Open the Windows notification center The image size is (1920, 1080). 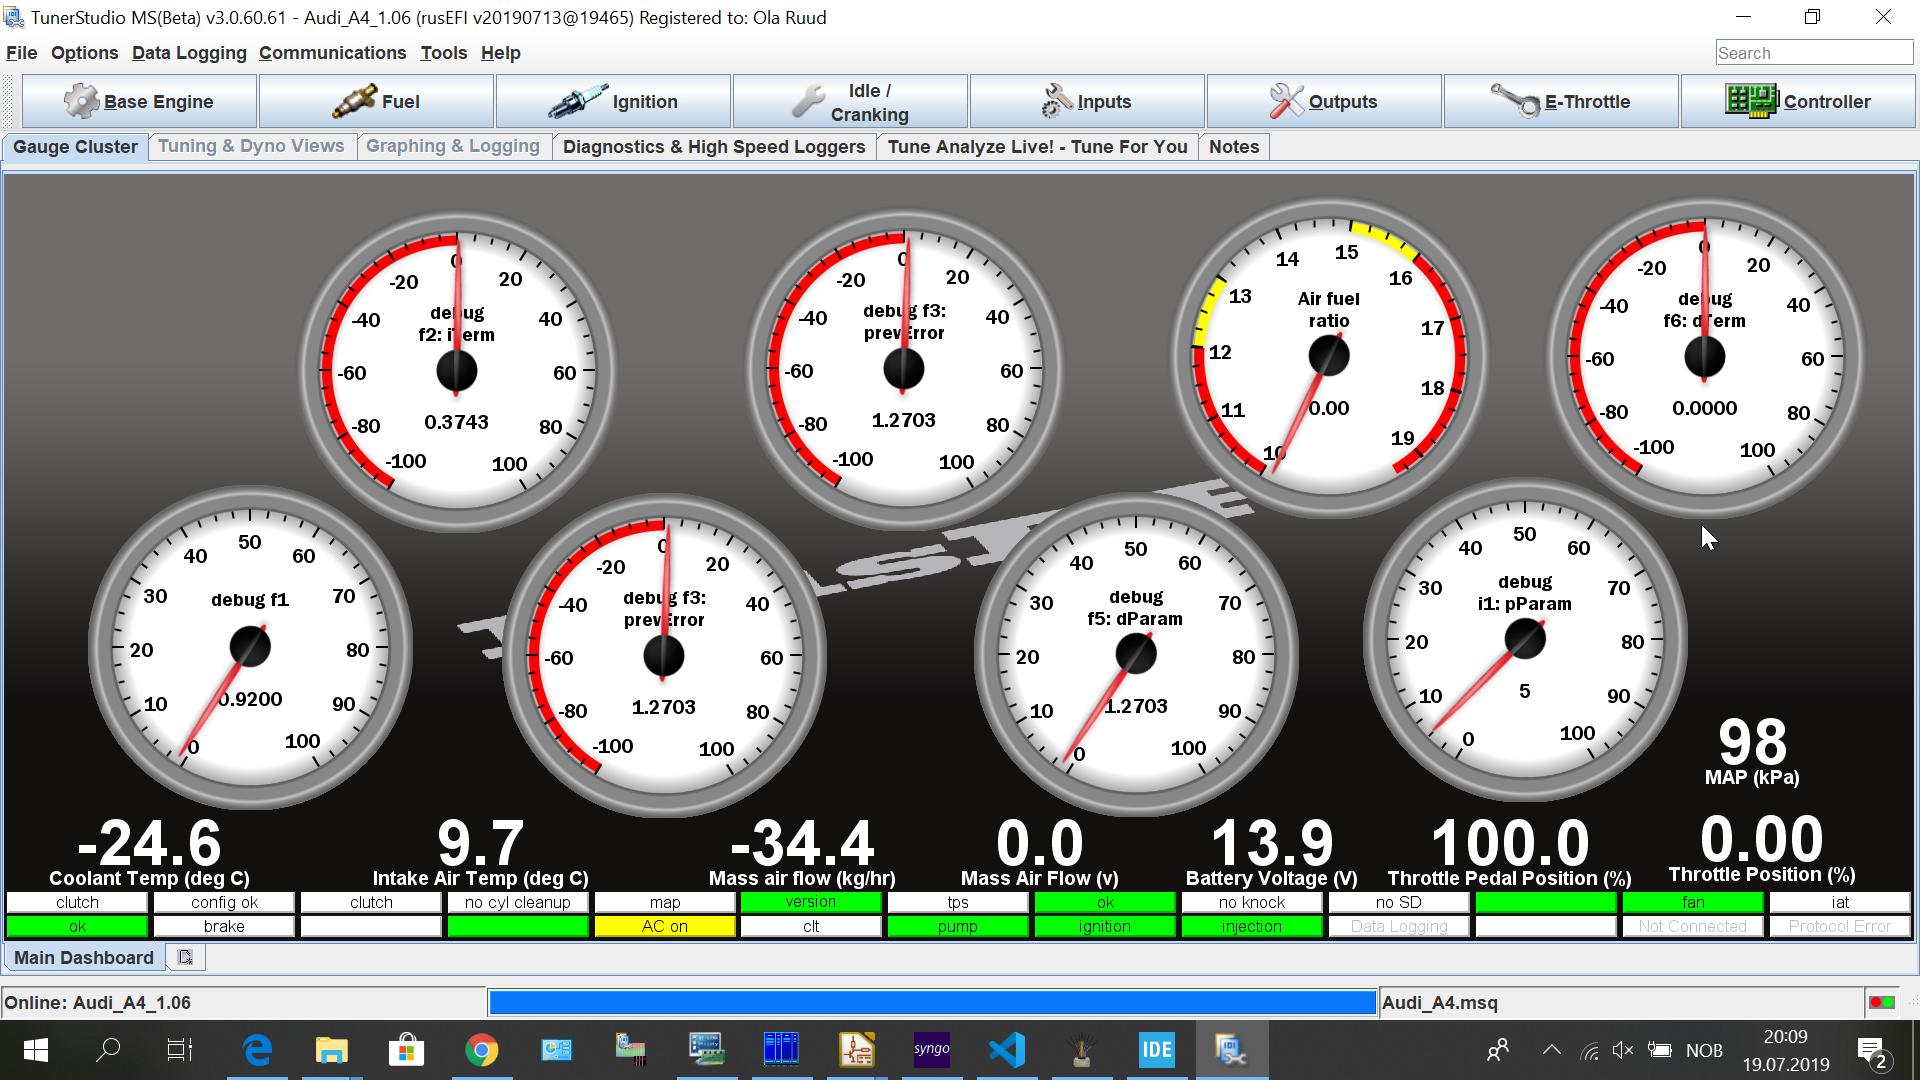[1872, 1050]
